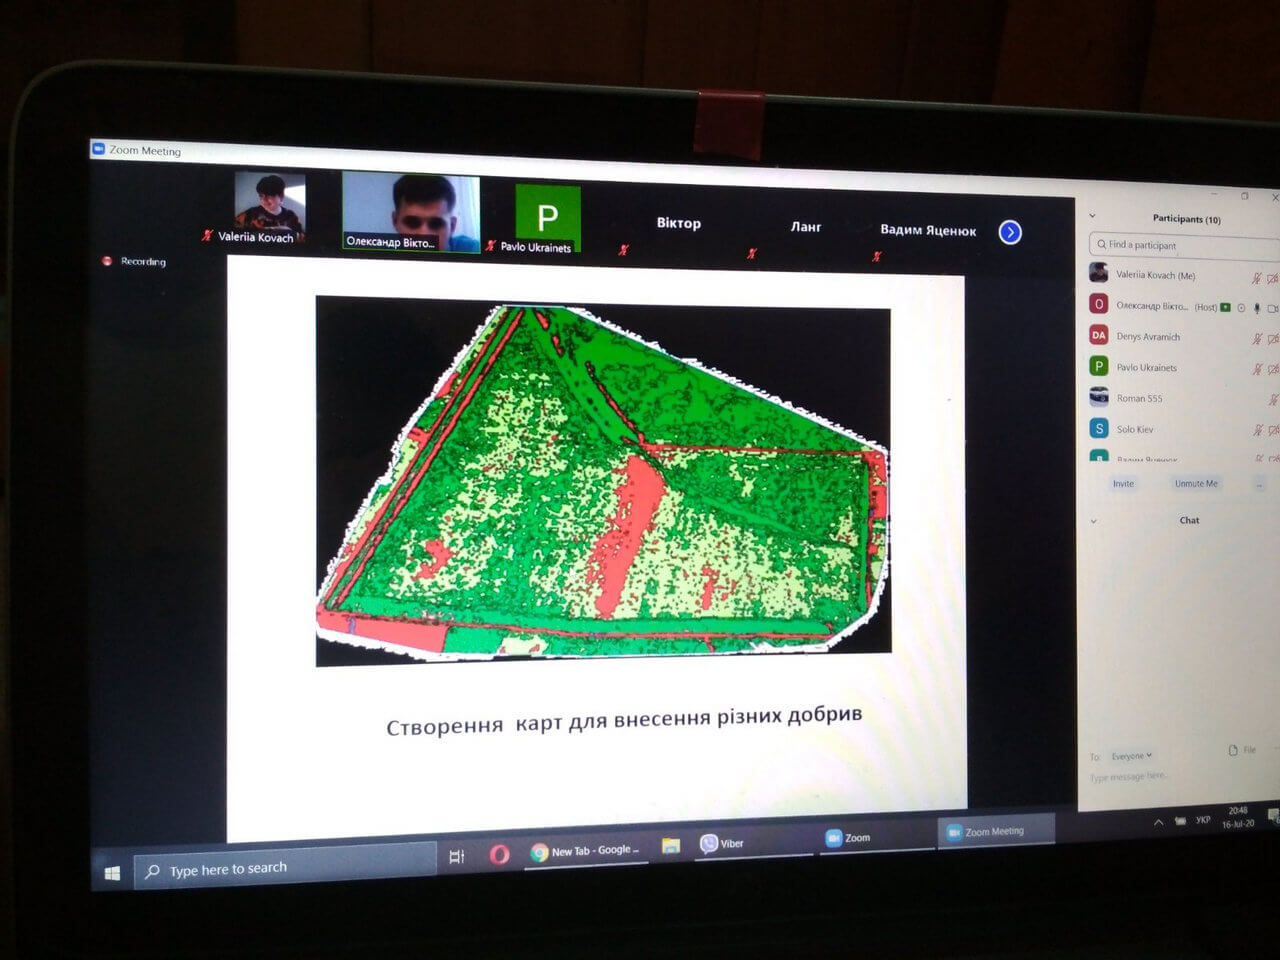Click the host's microphone icon in participants list

[x=1257, y=308]
